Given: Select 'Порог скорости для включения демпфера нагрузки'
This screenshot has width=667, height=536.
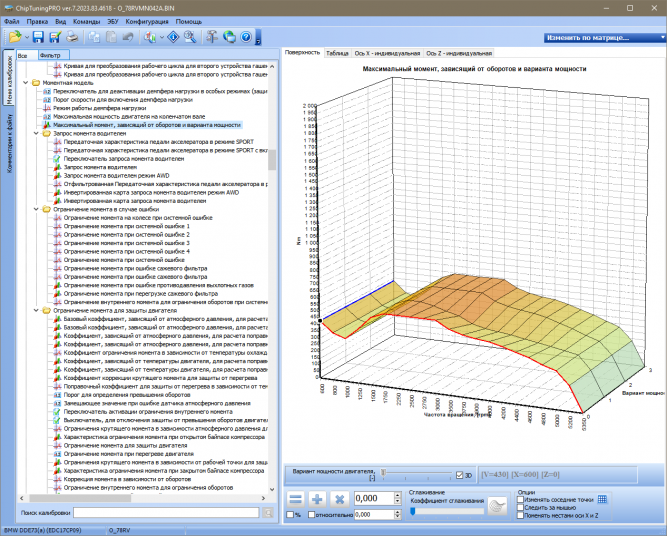Looking at the screenshot, I should coord(123,100).
